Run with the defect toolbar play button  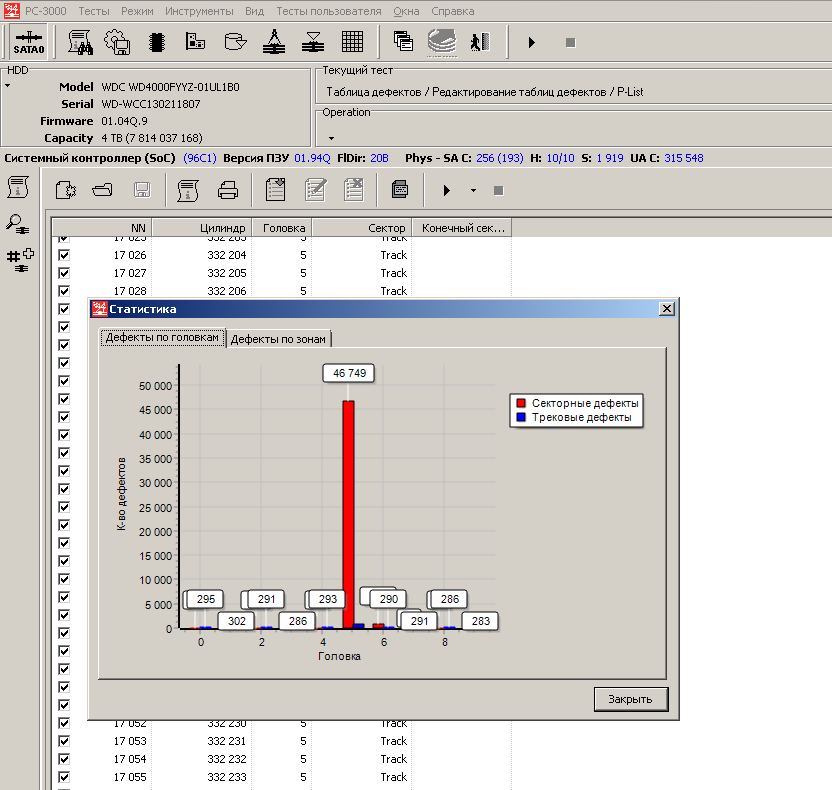click(x=446, y=190)
